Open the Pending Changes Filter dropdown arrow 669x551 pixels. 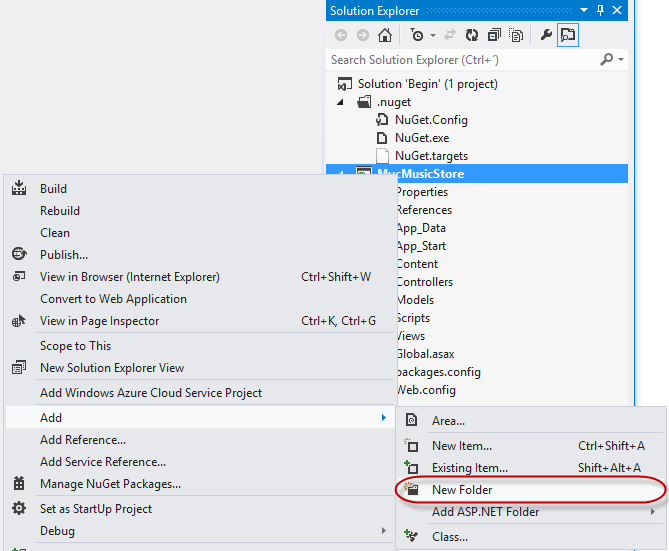click(432, 35)
